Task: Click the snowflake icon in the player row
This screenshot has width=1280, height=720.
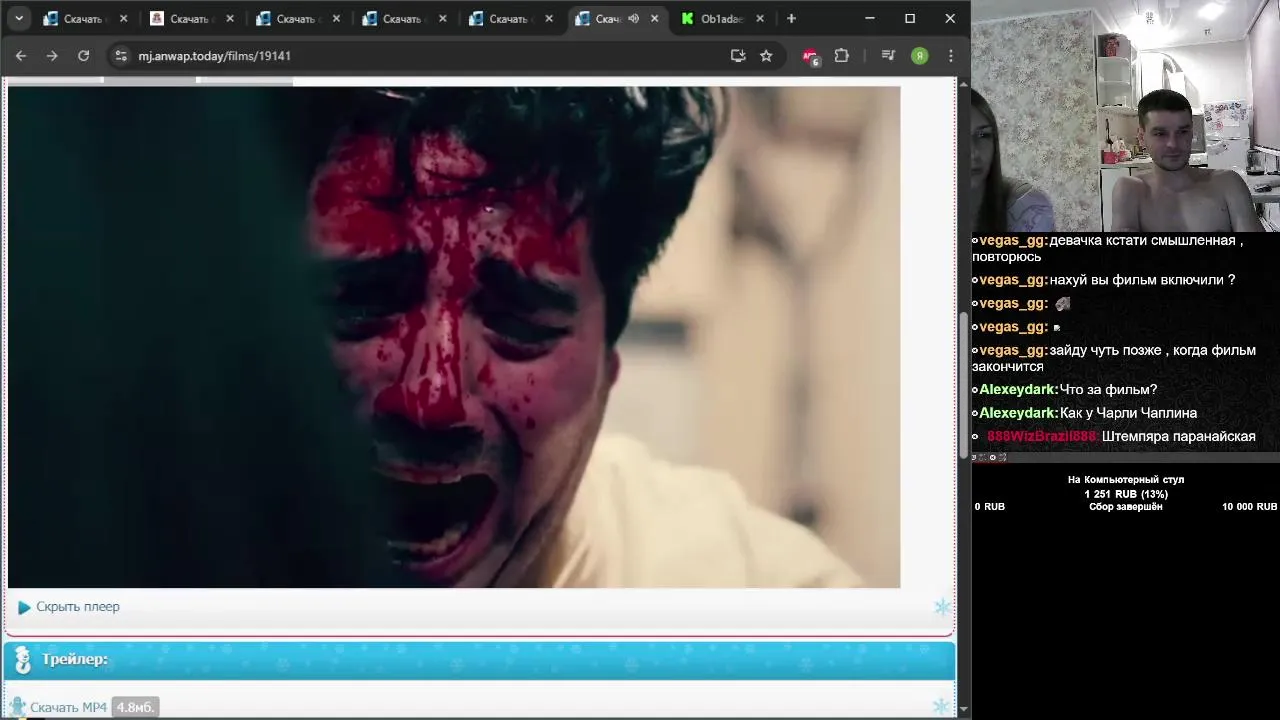Action: (x=942, y=607)
